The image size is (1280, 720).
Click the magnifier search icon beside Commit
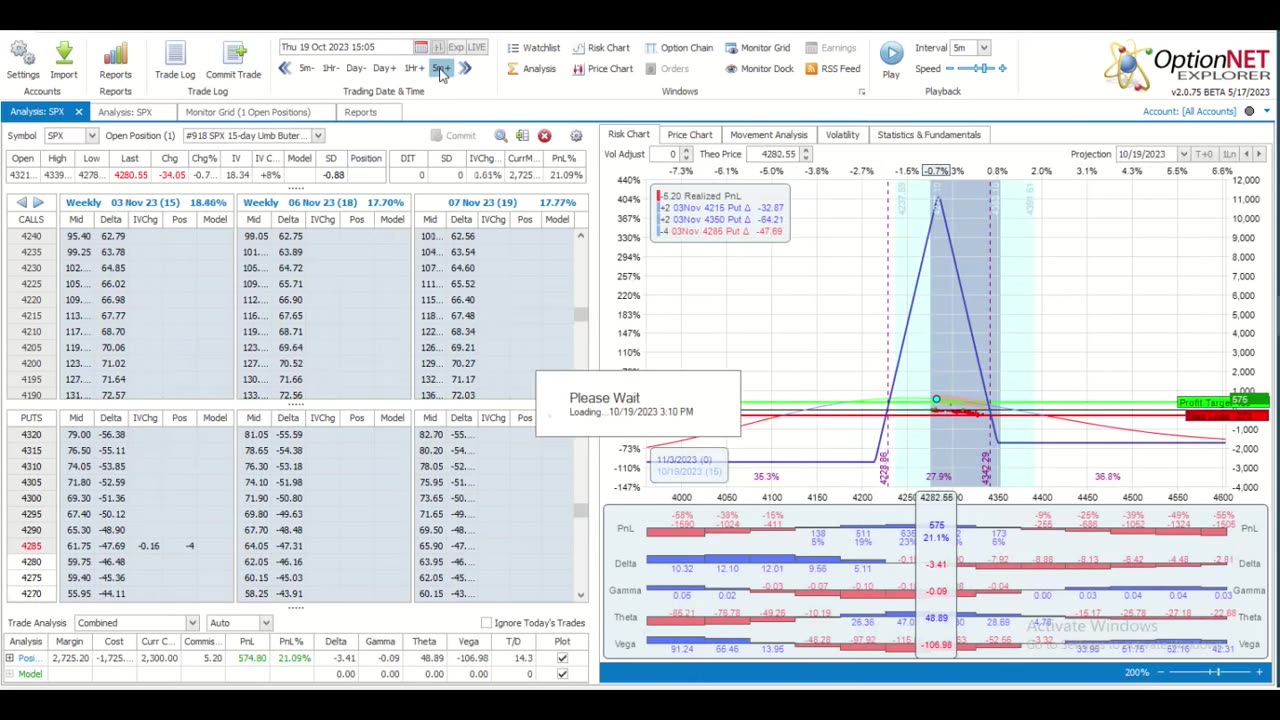point(501,135)
